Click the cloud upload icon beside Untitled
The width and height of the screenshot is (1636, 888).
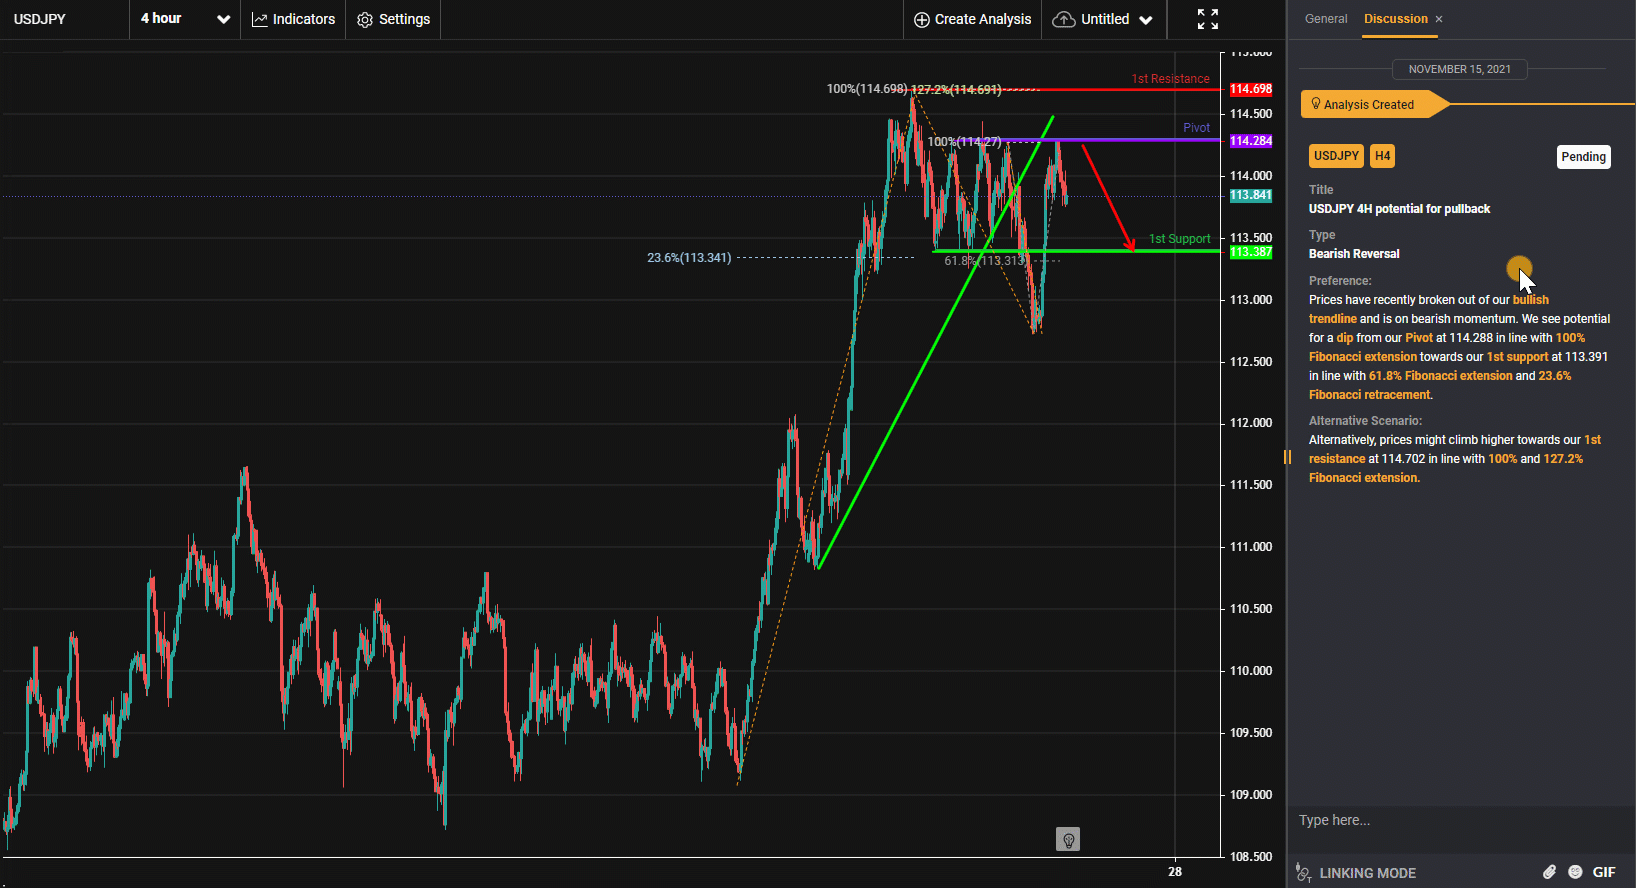coord(1064,19)
